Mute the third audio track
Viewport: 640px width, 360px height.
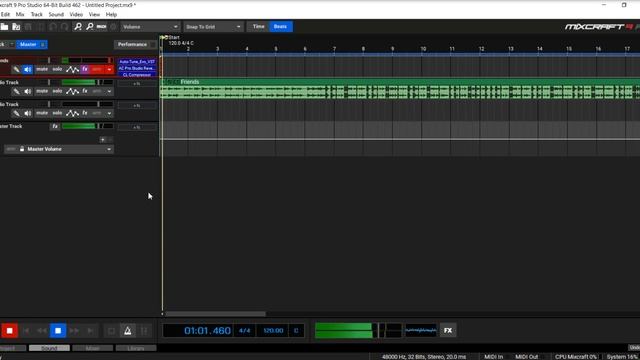pyautogui.click(x=42, y=113)
